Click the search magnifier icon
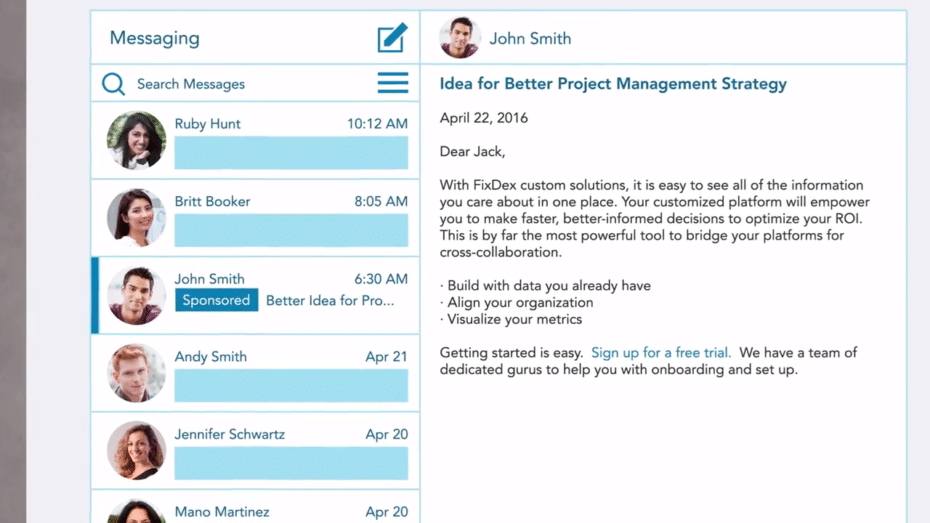This screenshot has width=930, height=523. (x=113, y=84)
